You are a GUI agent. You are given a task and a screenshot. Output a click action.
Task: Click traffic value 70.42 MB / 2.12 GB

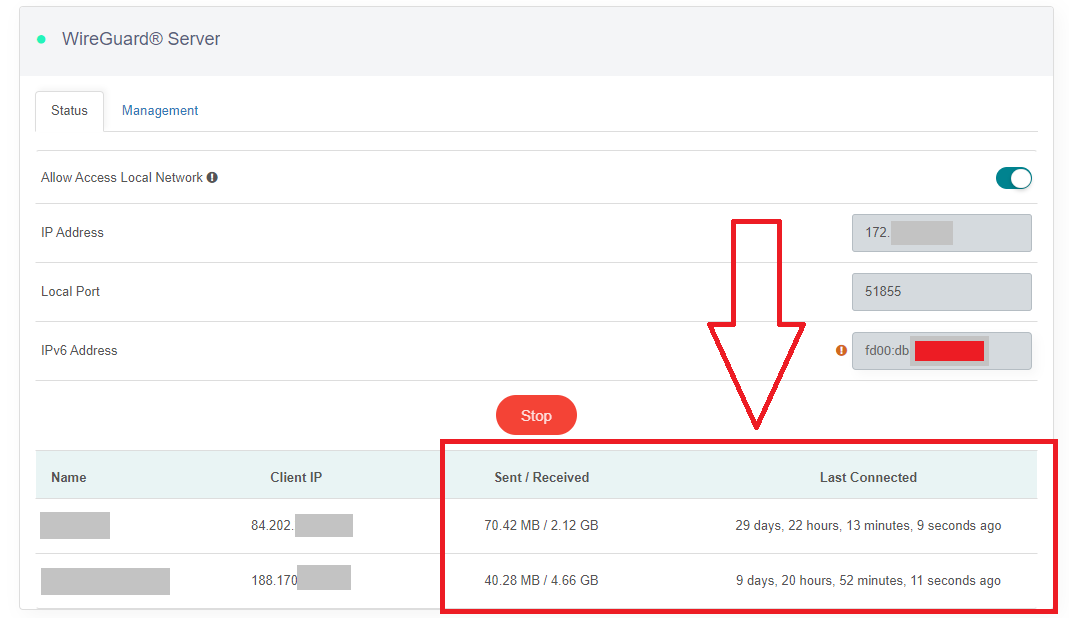pyautogui.click(x=541, y=525)
